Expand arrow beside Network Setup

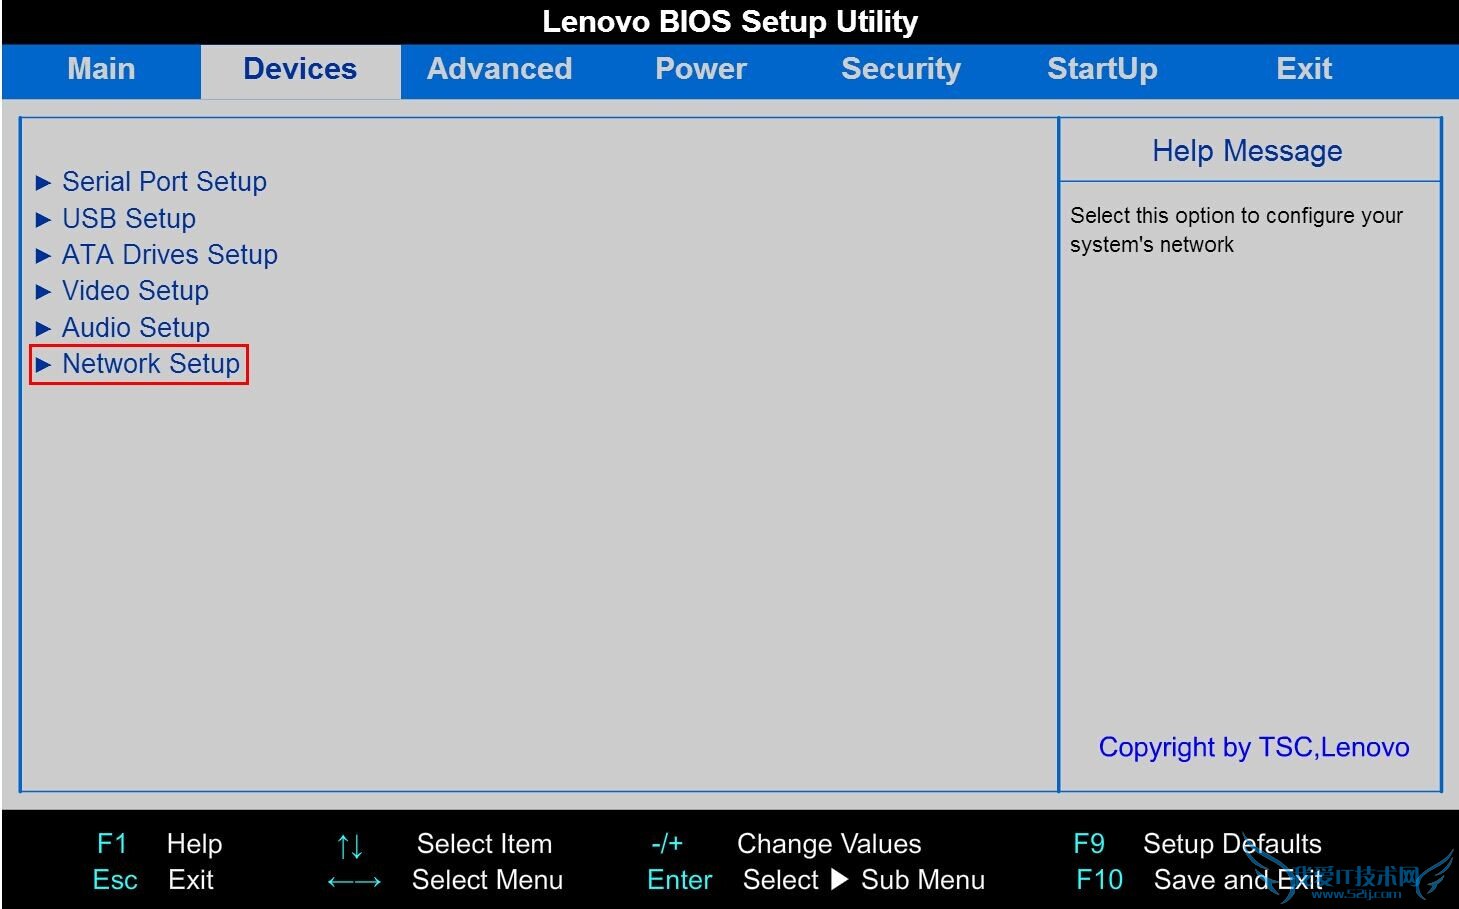click(43, 365)
